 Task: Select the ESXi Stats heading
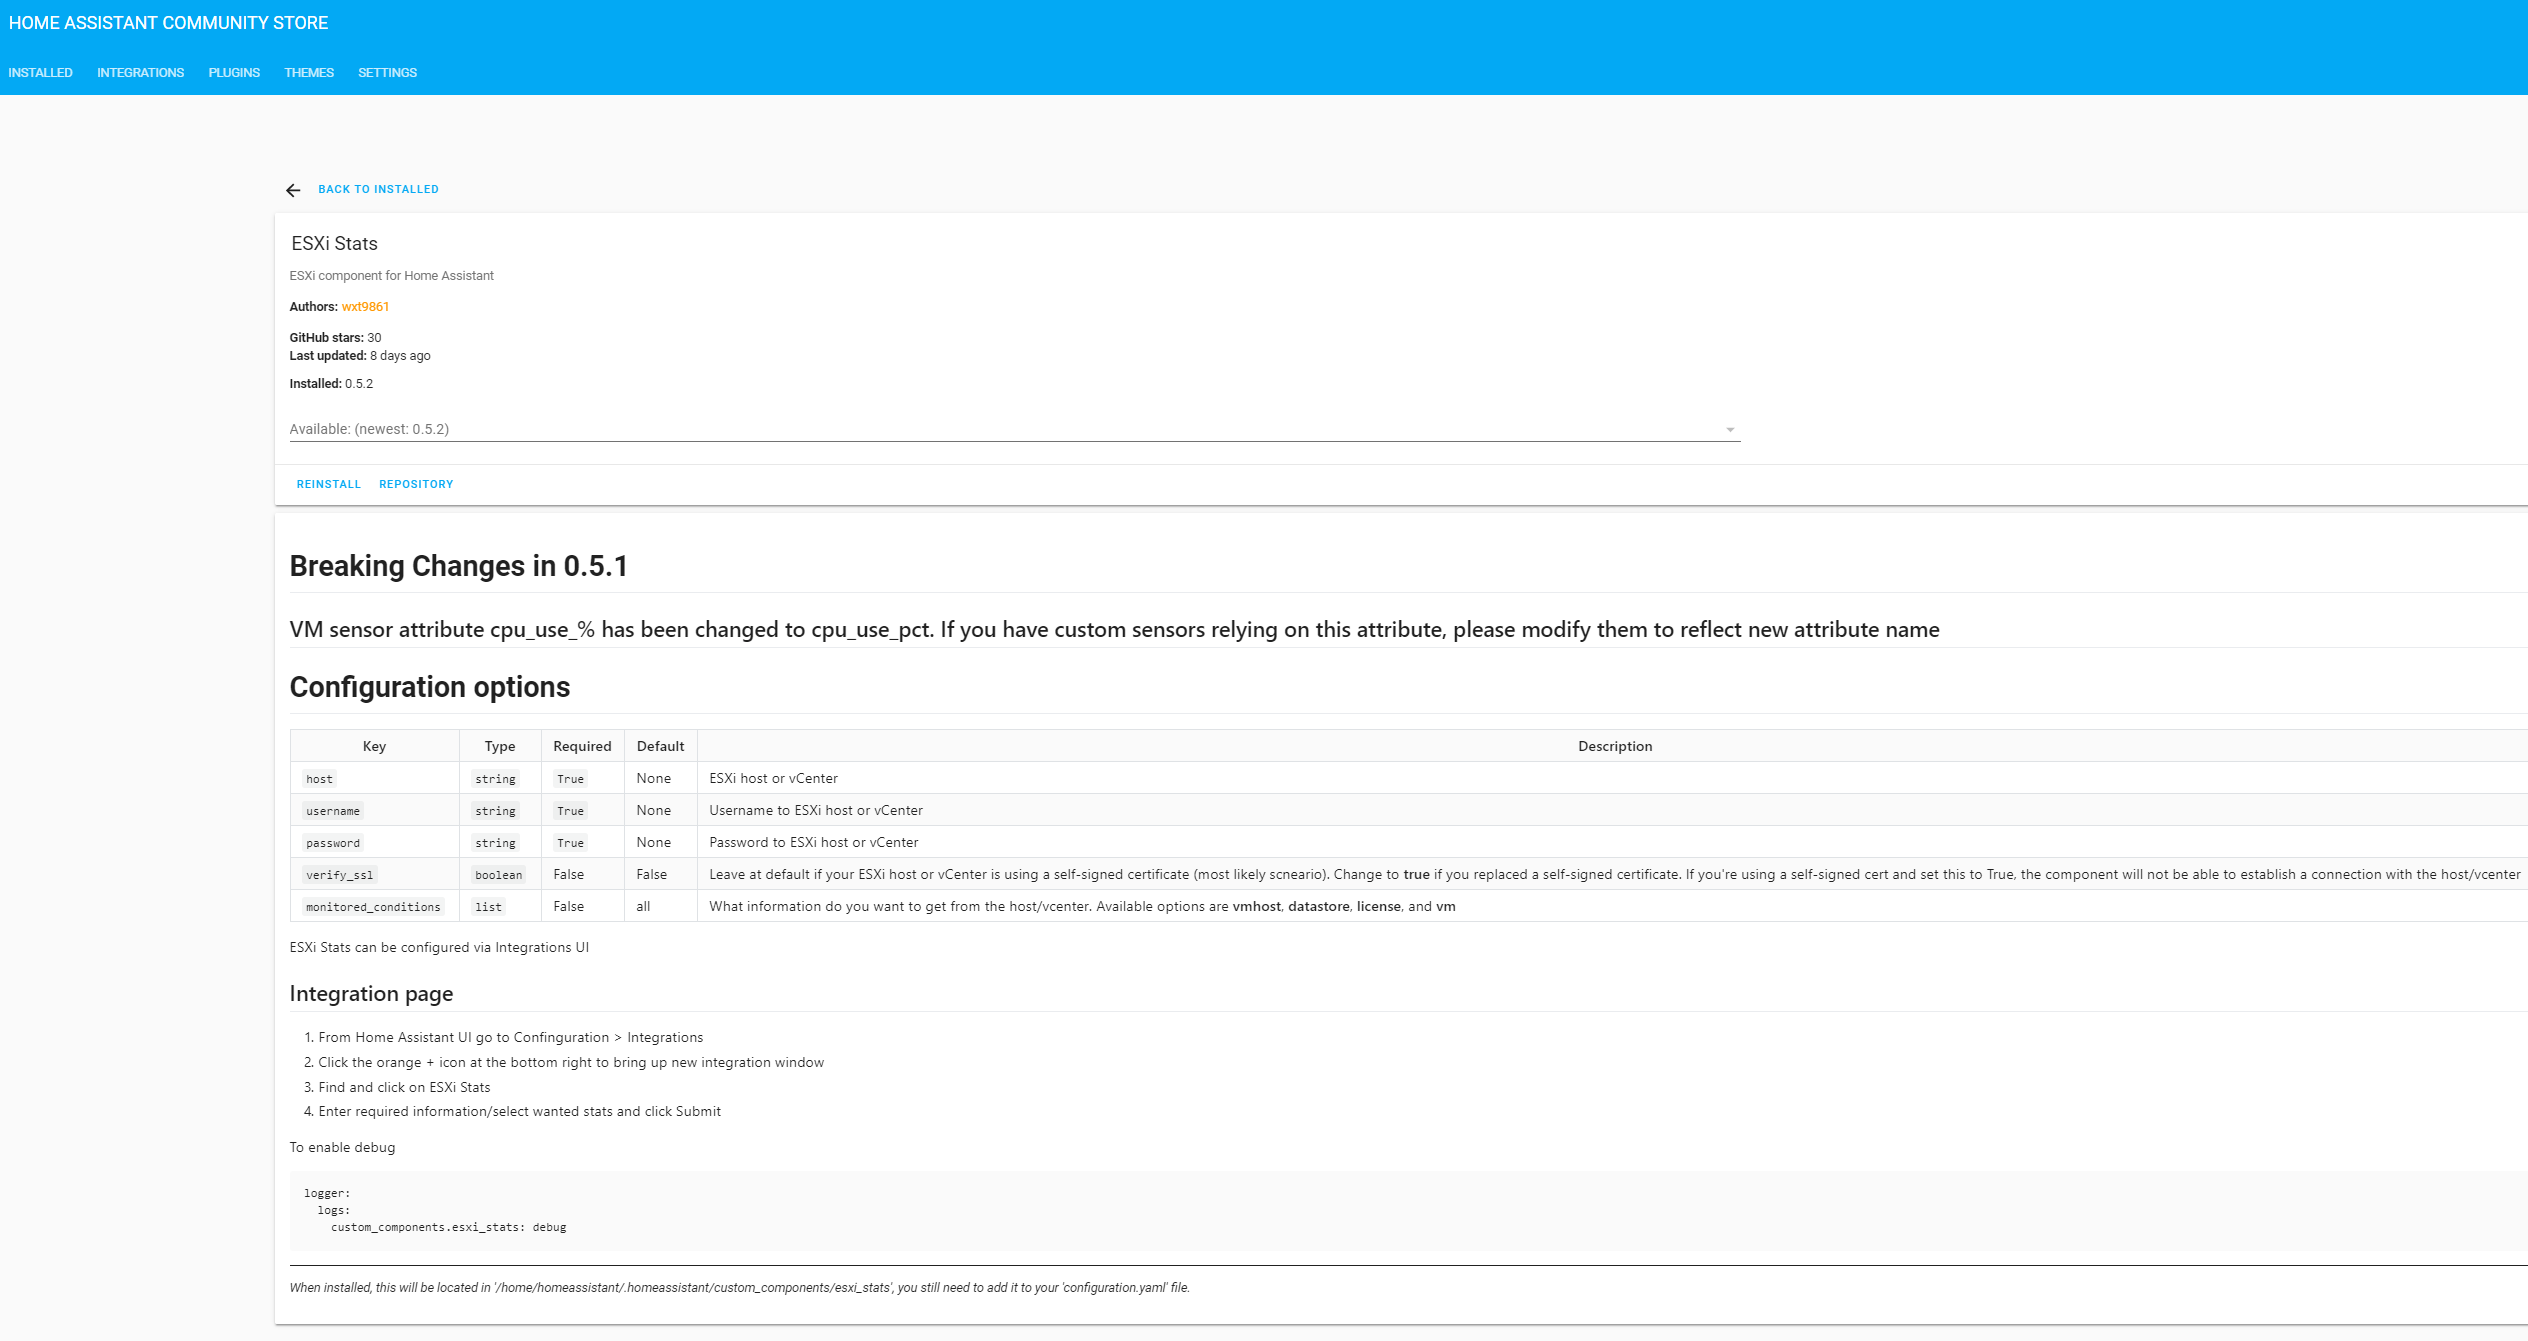333,243
